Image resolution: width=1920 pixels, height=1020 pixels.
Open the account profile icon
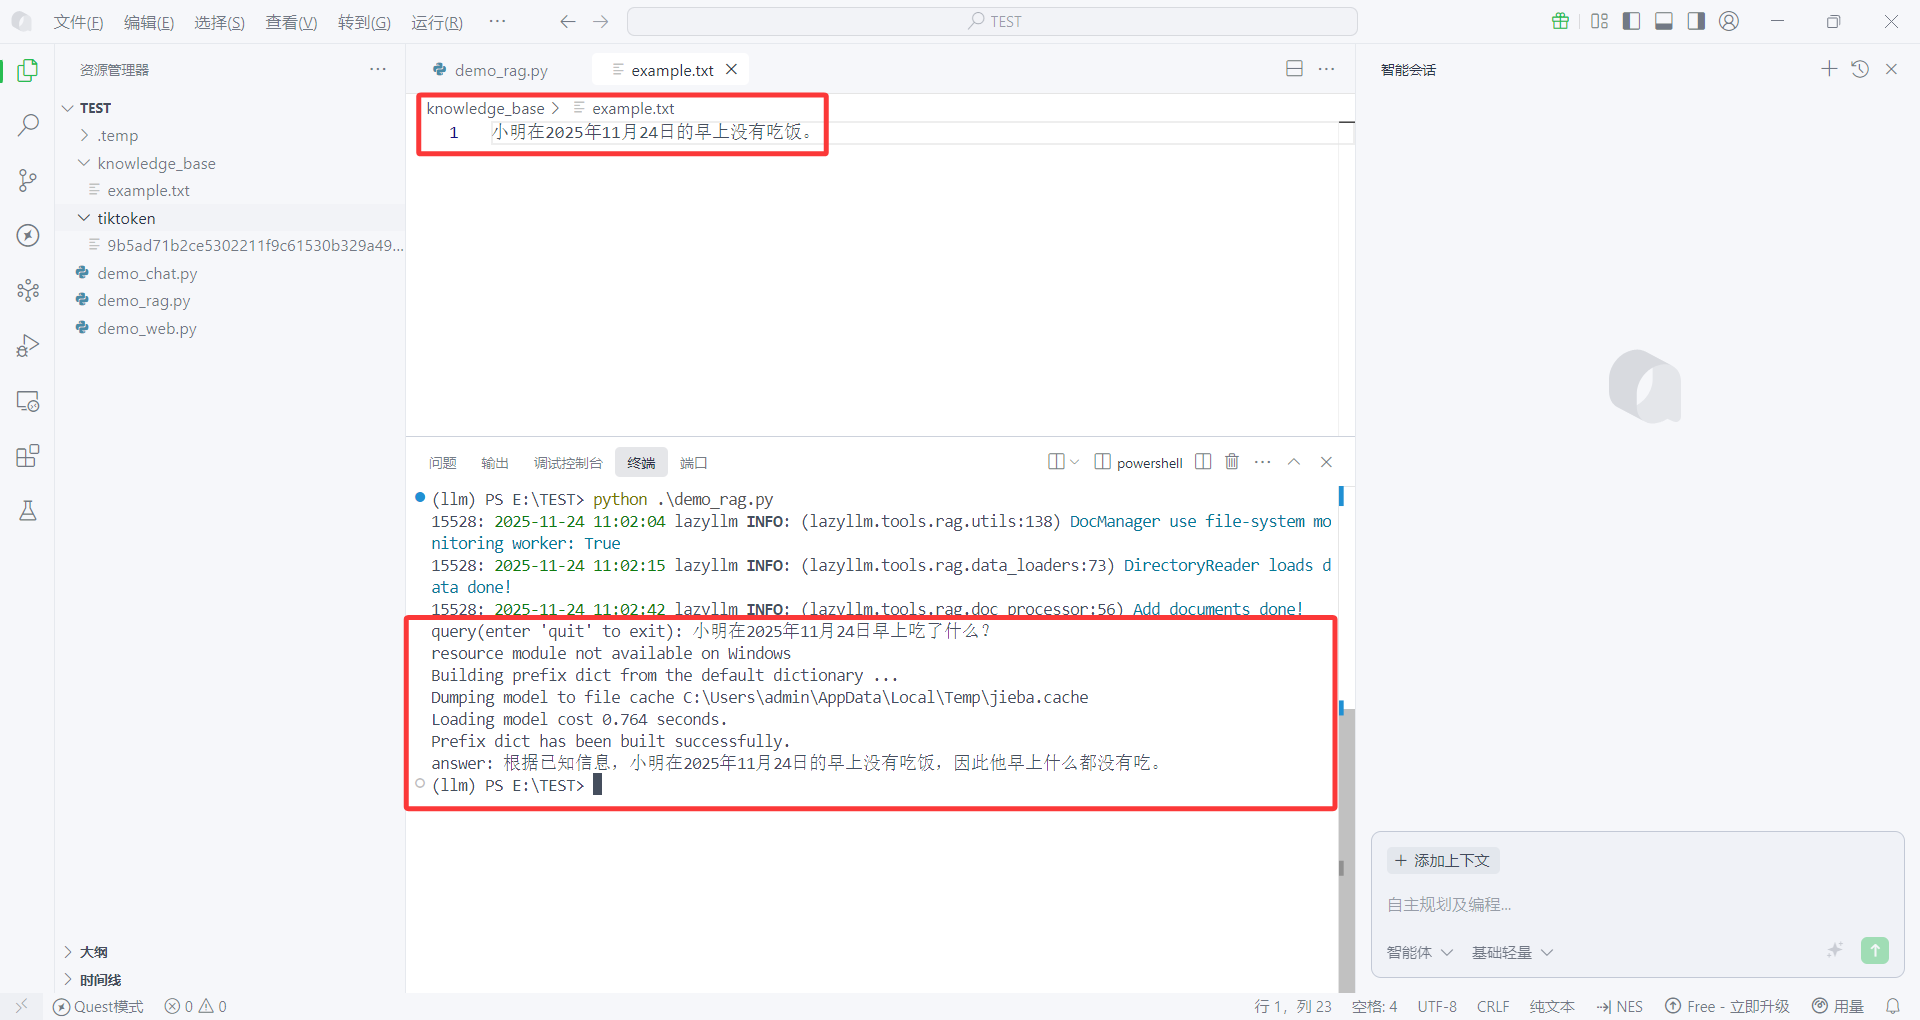point(1729,21)
